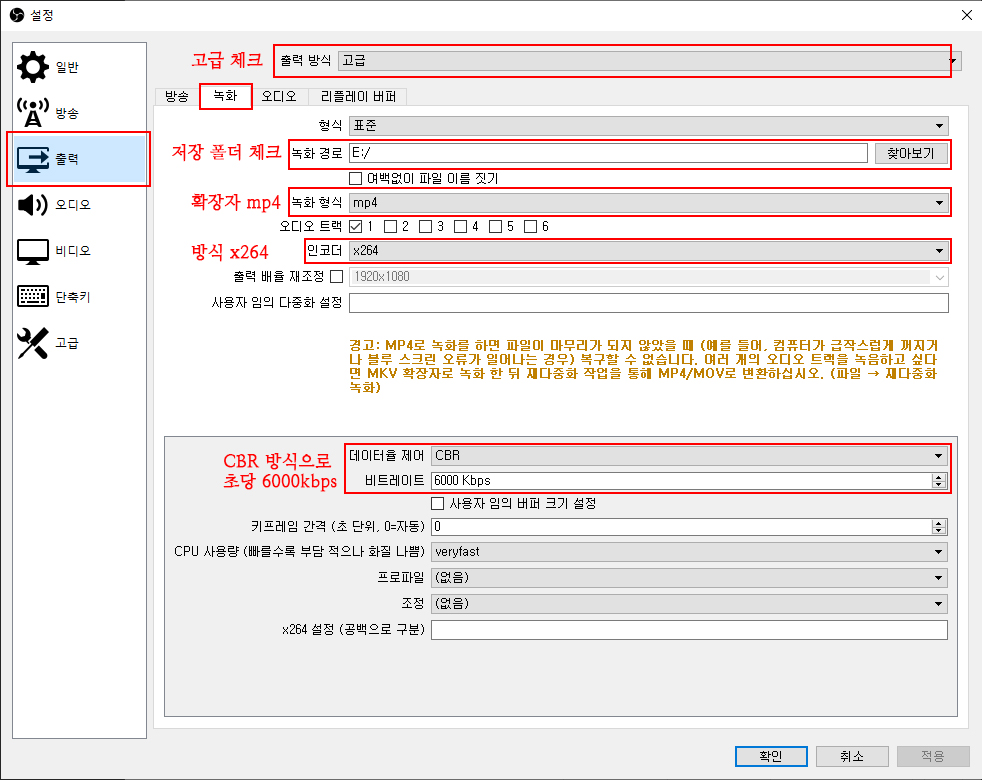
Task: Open the 조정 dropdown showing (없음)
Action: [x=690, y=604]
